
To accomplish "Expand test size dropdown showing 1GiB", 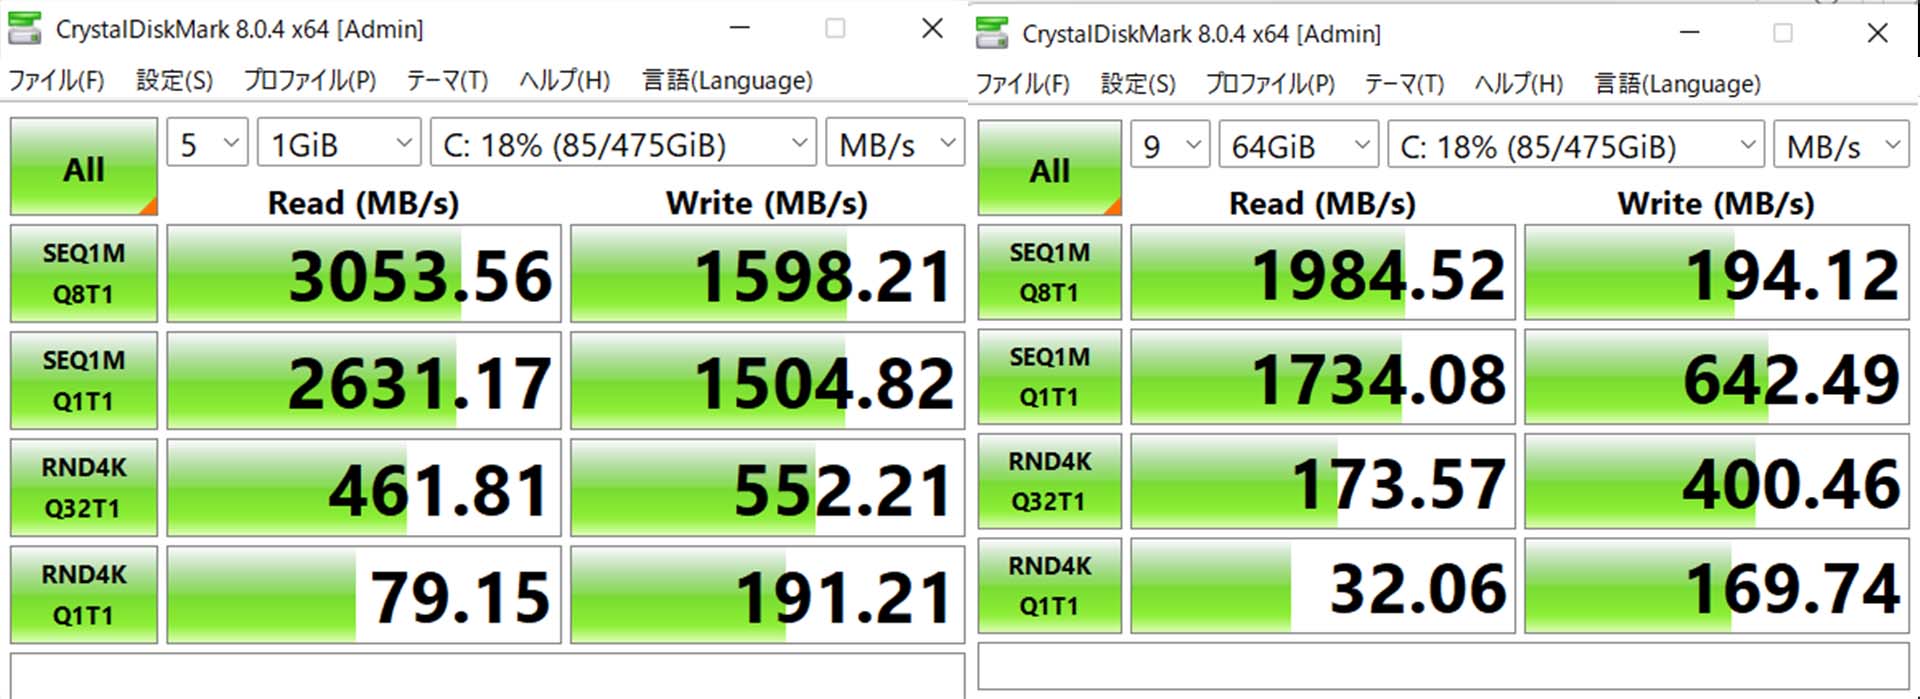I will [338, 144].
